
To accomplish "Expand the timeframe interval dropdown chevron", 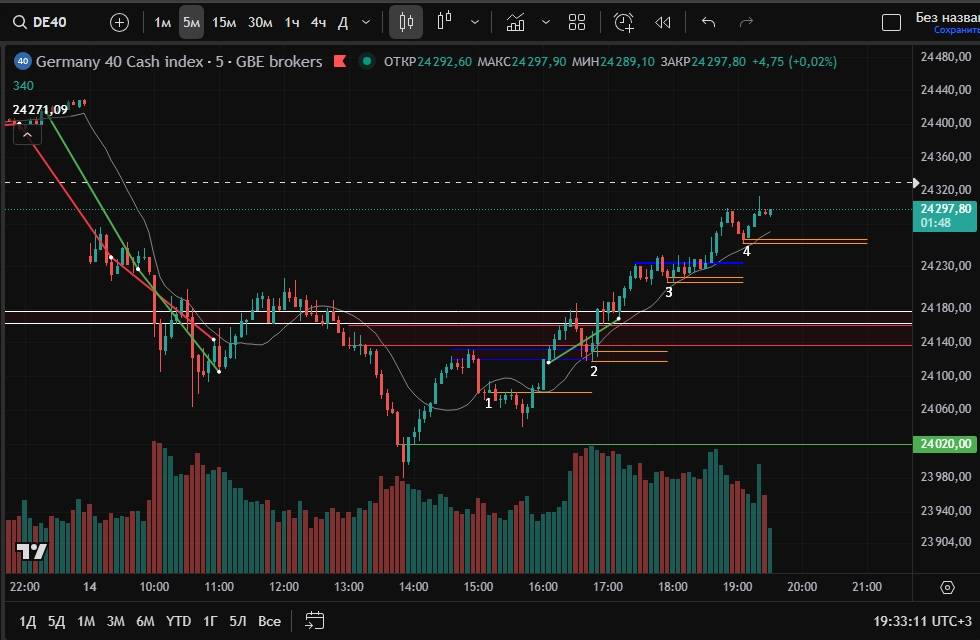I will coord(366,22).
